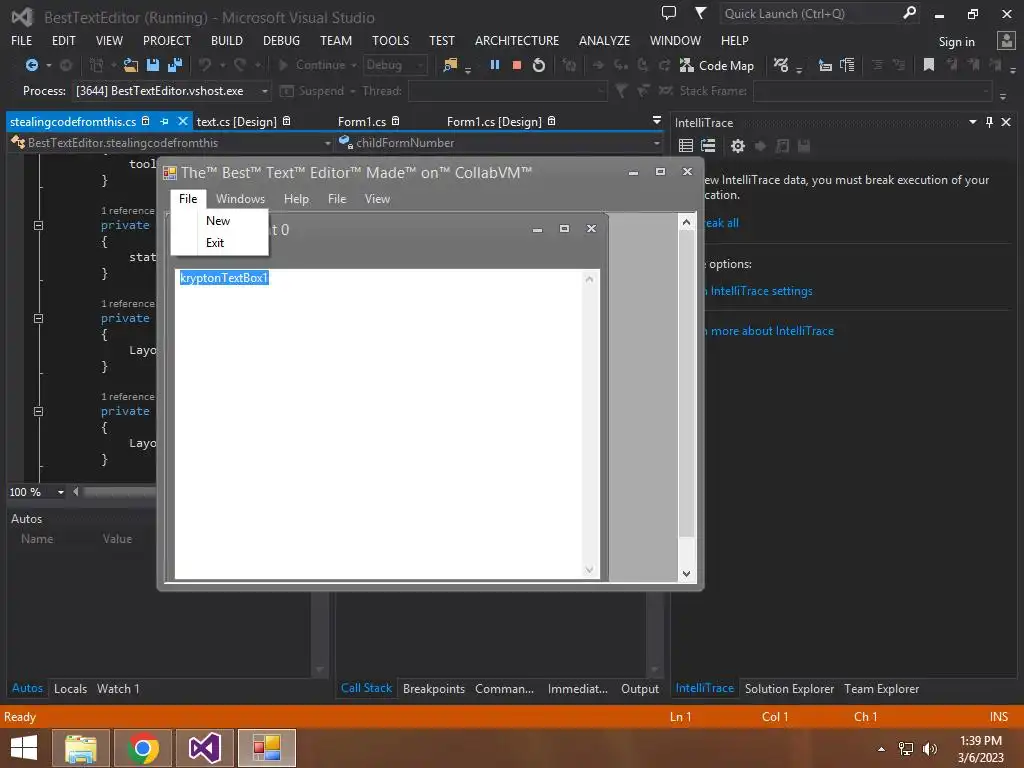This screenshot has height=768, width=1024.
Task: Click the Navigate Backward arrow icon
Action: [x=31, y=65]
